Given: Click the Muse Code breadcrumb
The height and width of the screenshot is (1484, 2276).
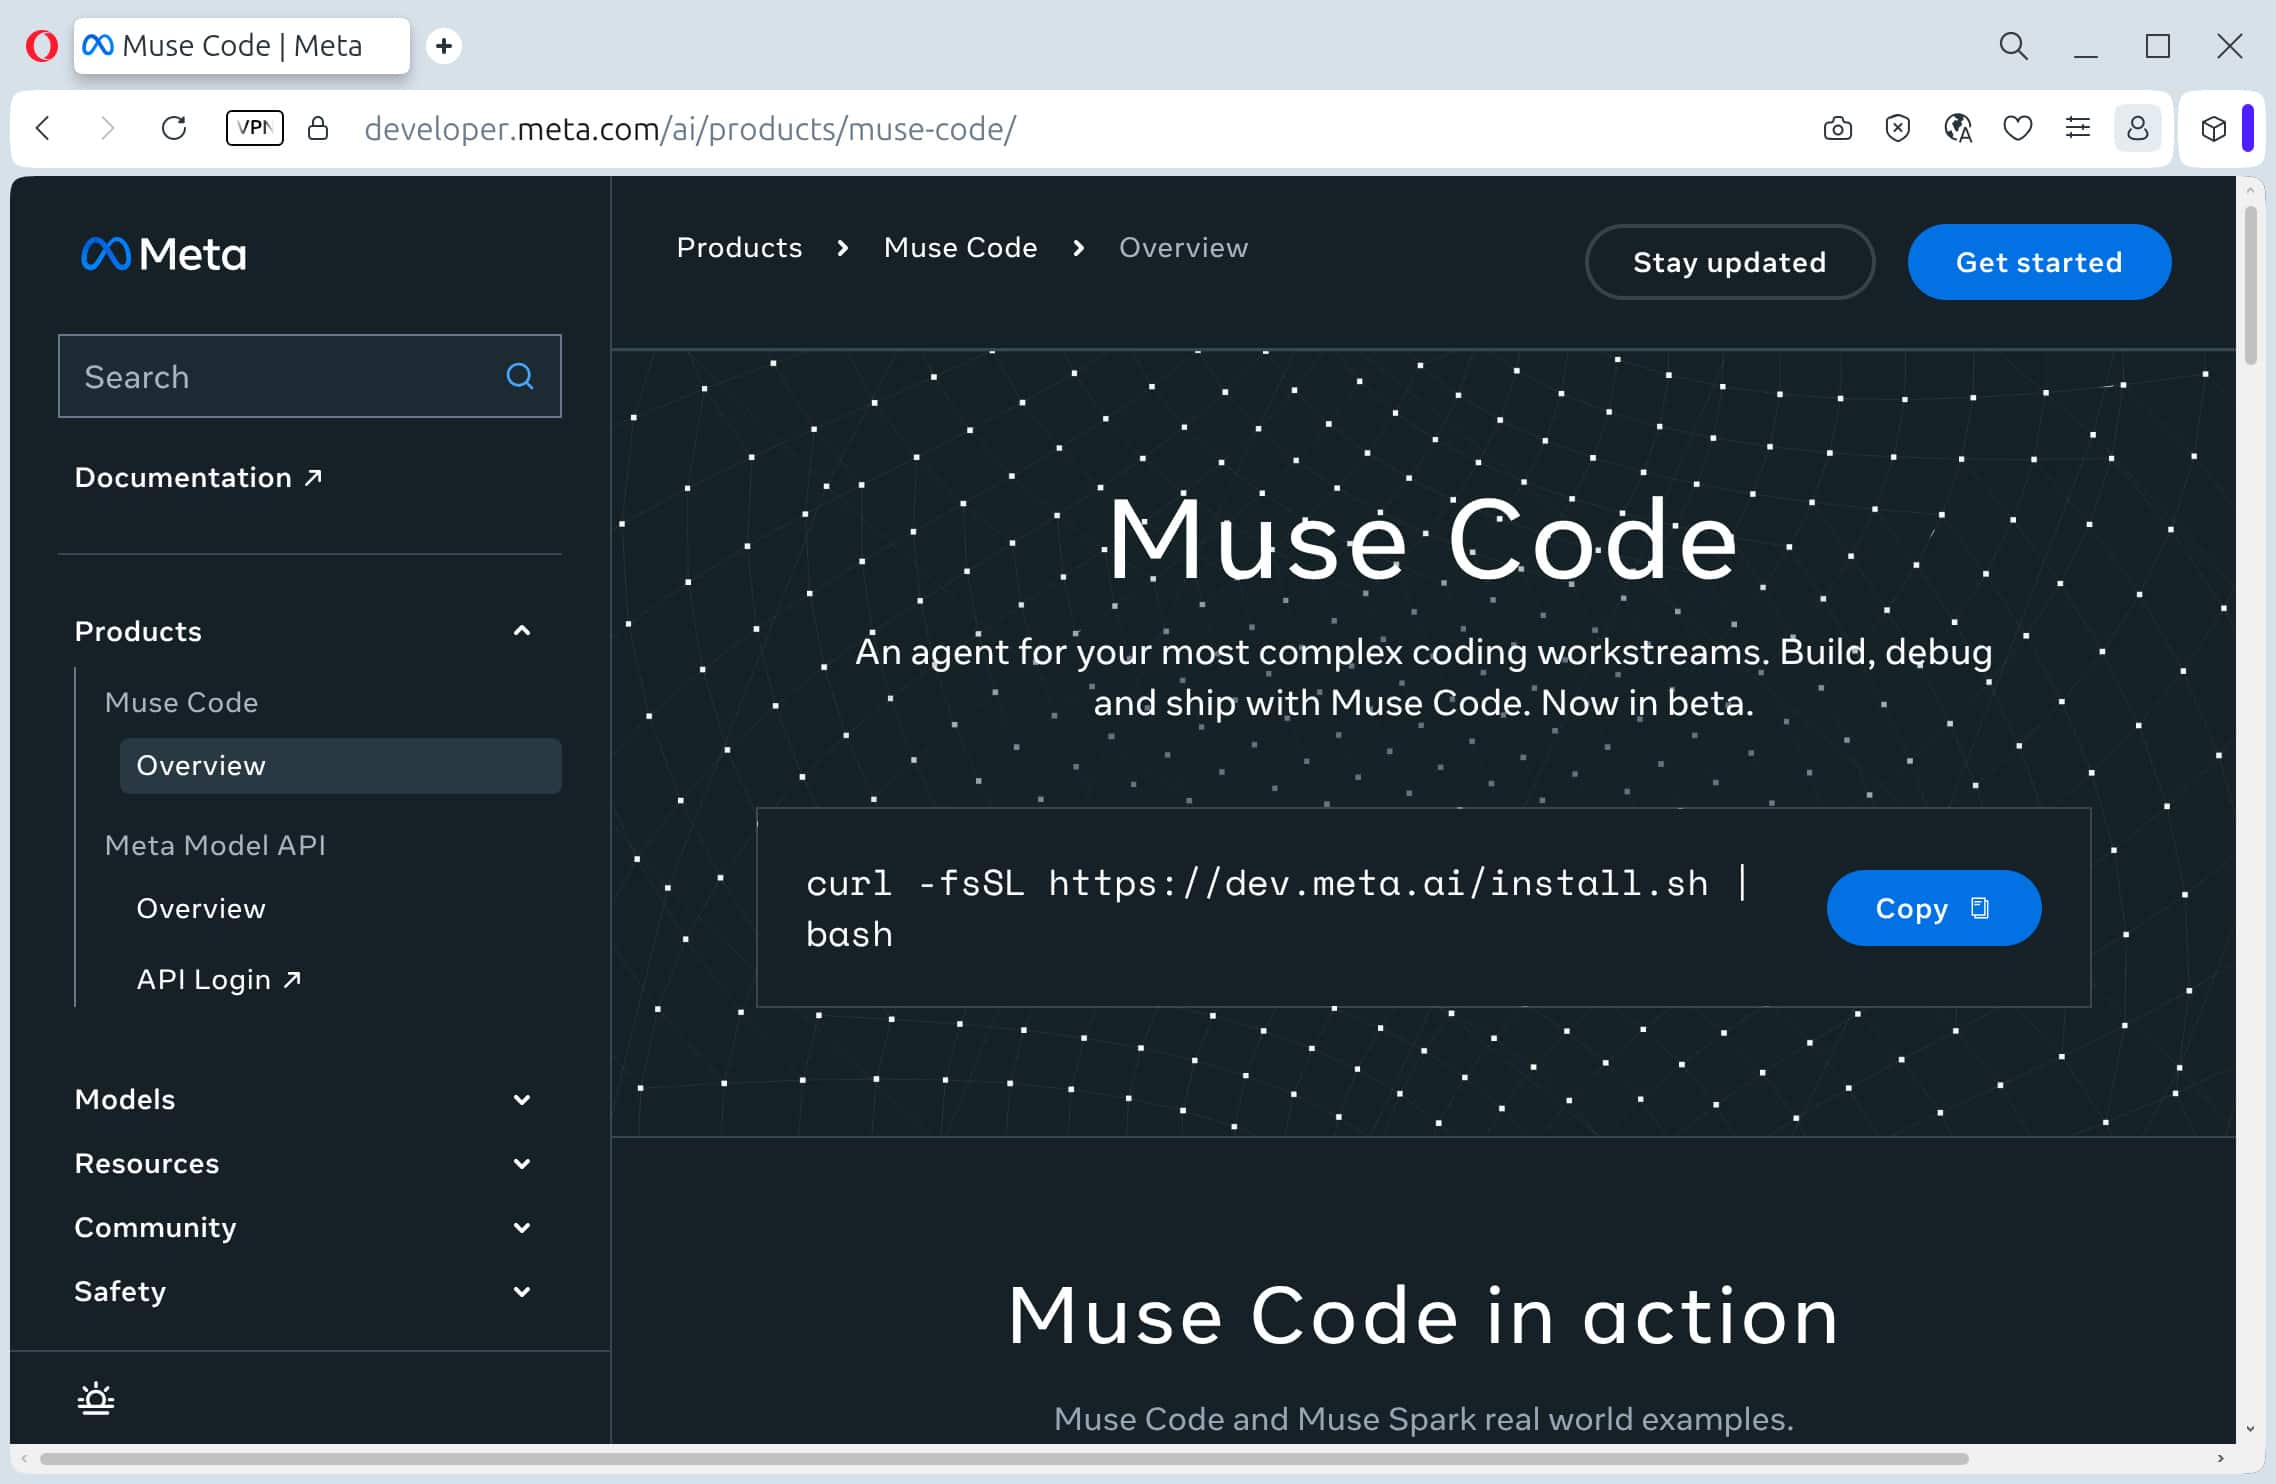Looking at the screenshot, I should (960, 247).
